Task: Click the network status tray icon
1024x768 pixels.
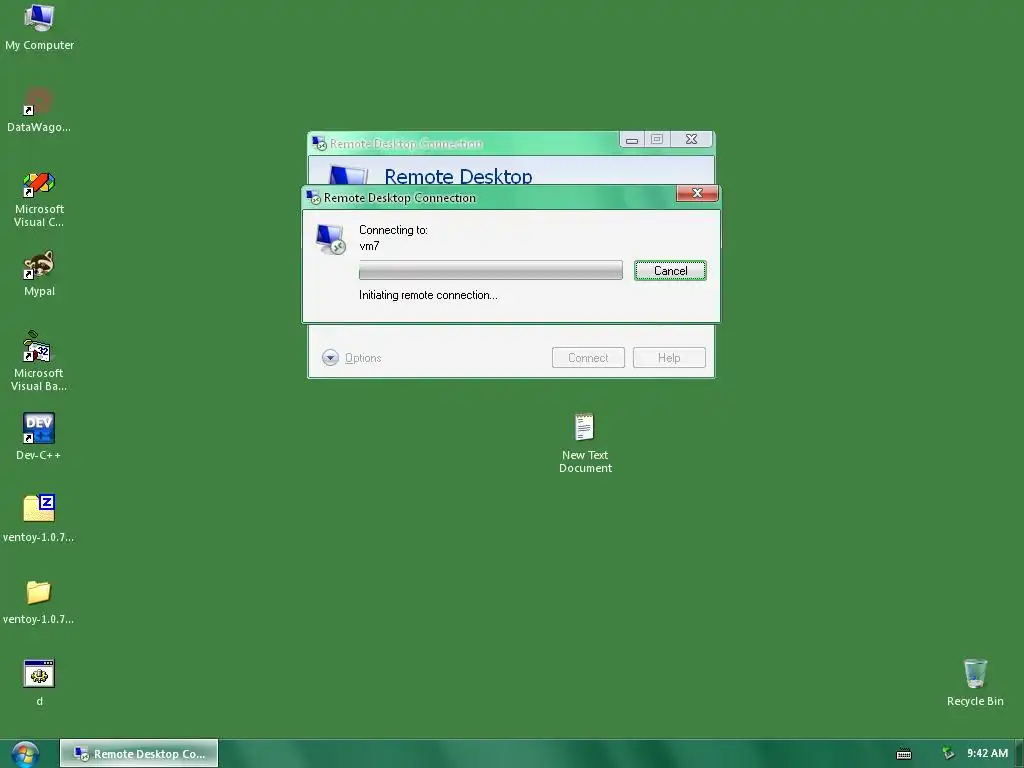Action: [x=948, y=754]
